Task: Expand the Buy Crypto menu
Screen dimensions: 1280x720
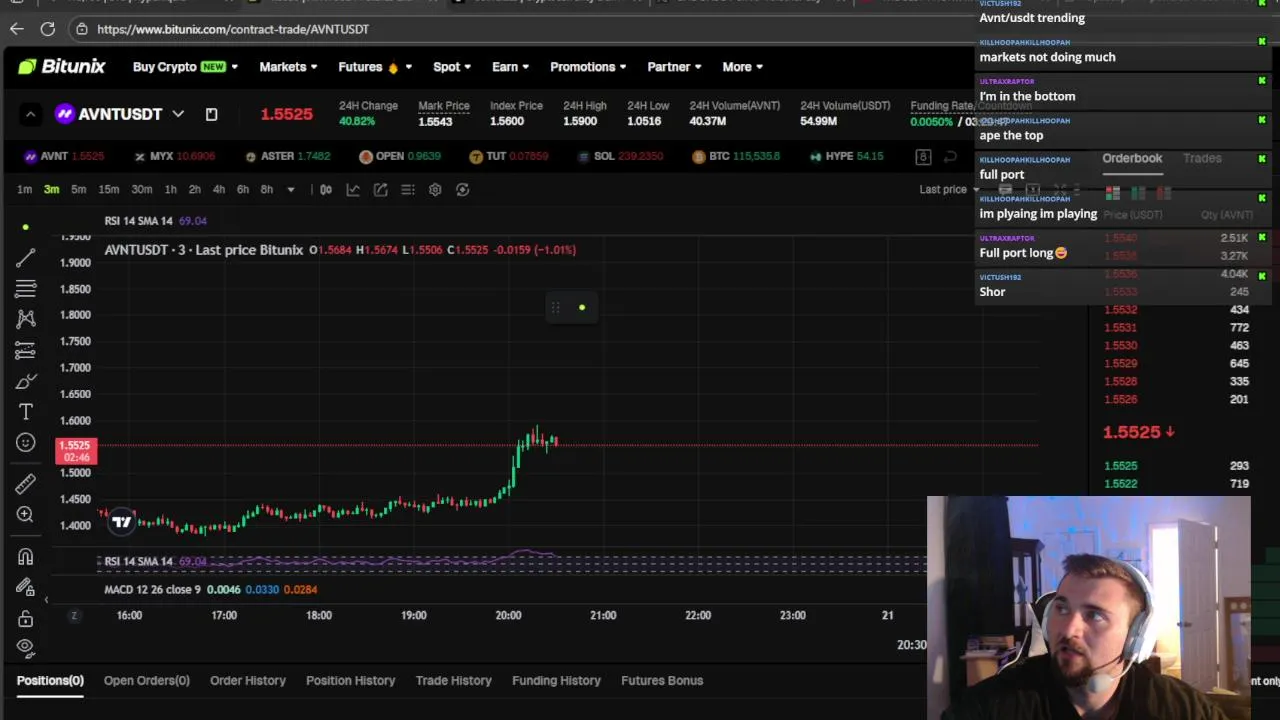Action: [x=185, y=67]
